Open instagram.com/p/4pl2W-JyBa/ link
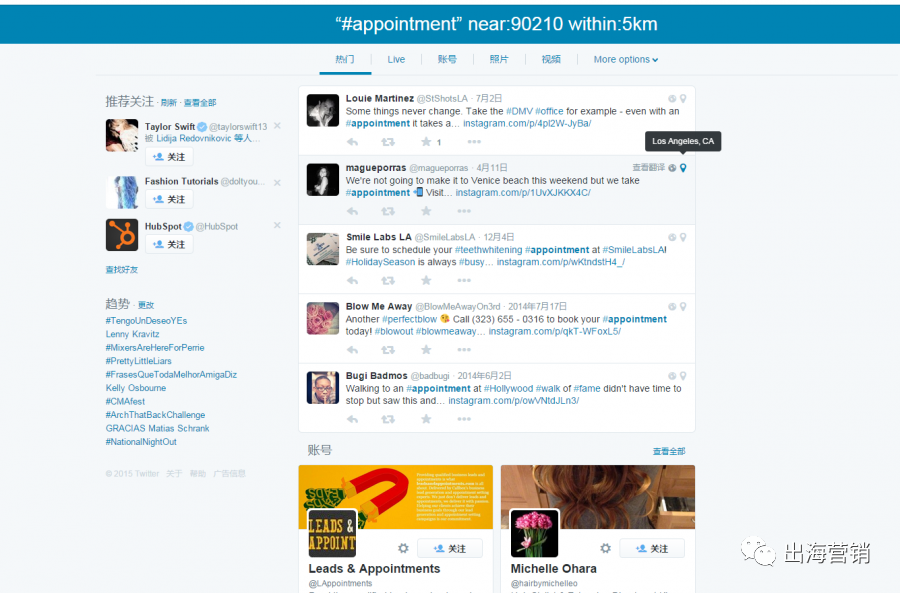 point(527,123)
